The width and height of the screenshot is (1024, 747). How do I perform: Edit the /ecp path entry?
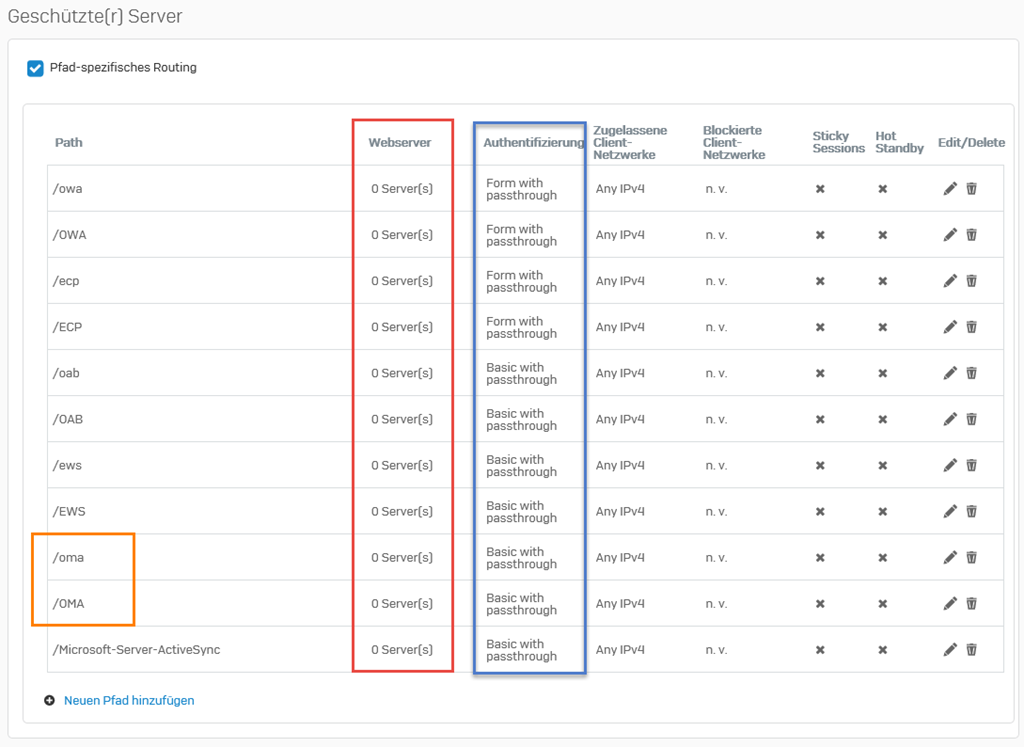tap(950, 281)
